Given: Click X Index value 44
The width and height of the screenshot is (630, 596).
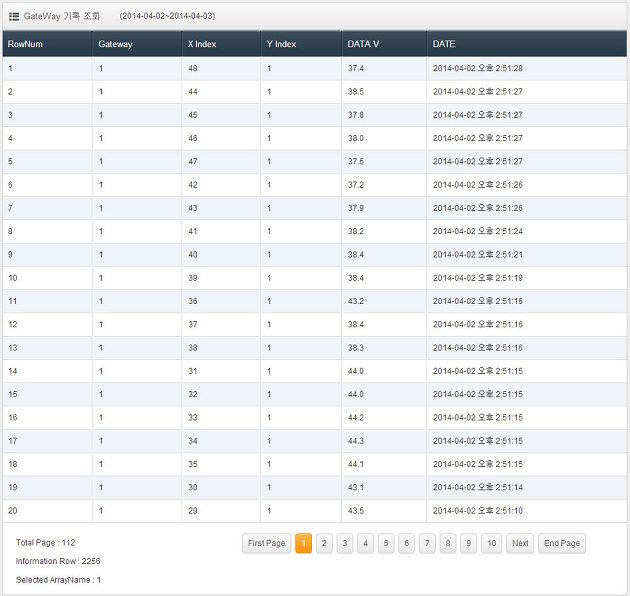Looking at the screenshot, I should tap(193, 92).
